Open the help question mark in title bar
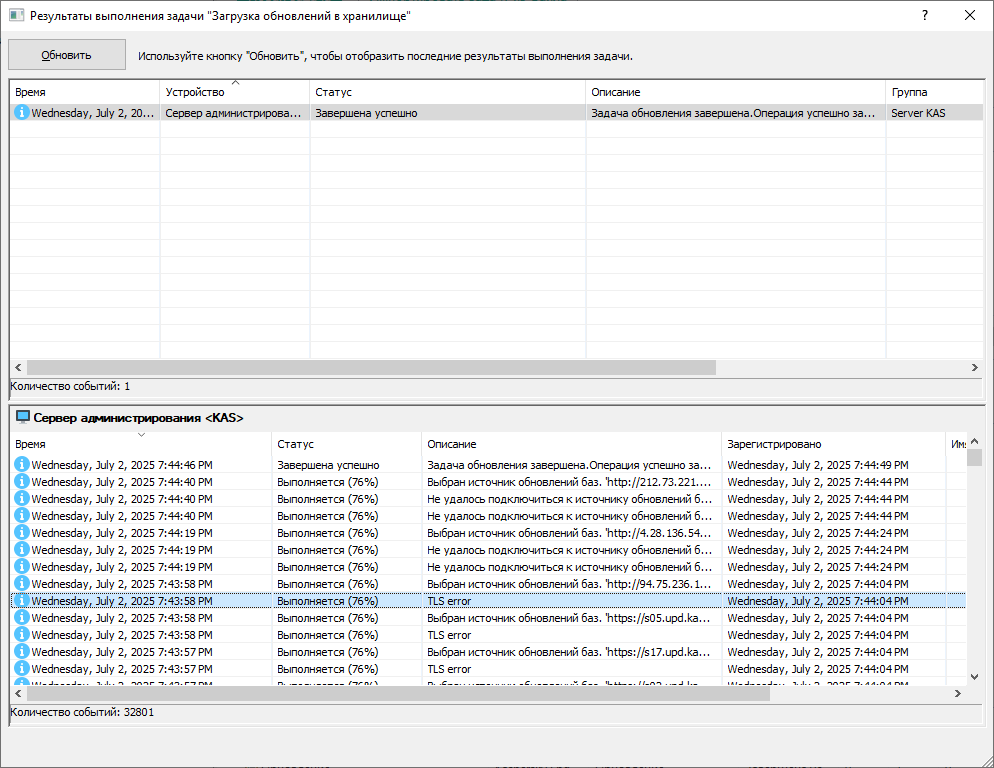The image size is (994, 768). (x=925, y=15)
